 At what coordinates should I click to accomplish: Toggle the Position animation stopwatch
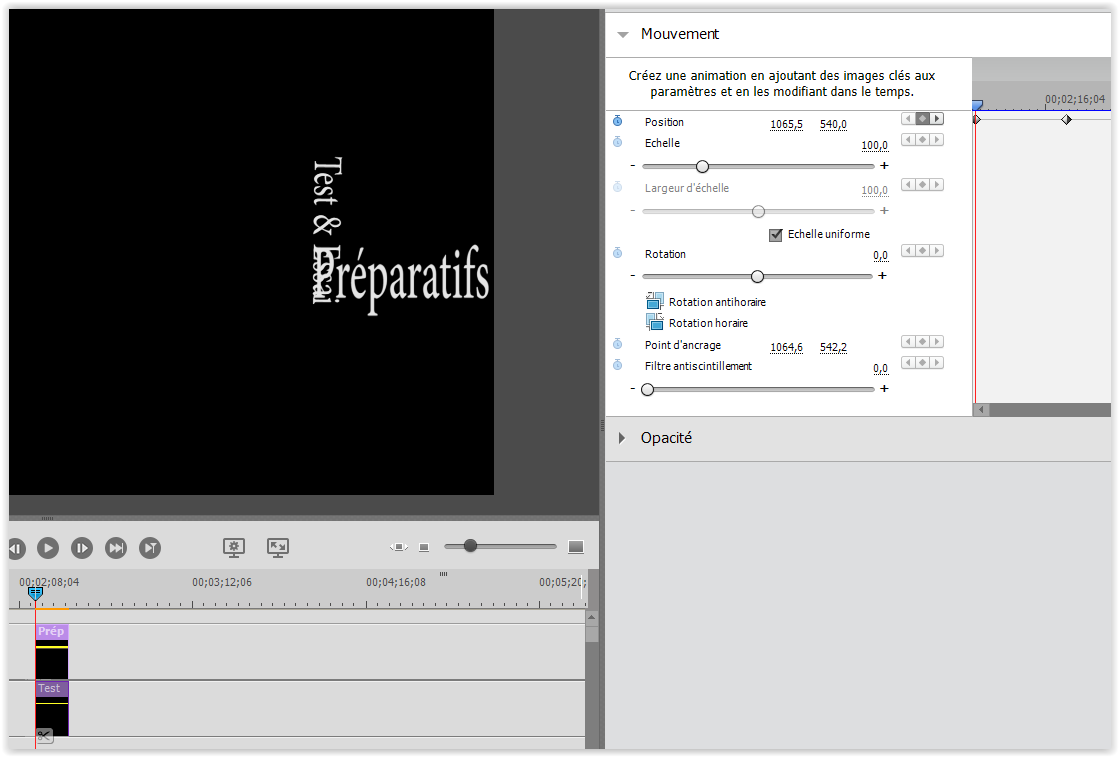618,121
